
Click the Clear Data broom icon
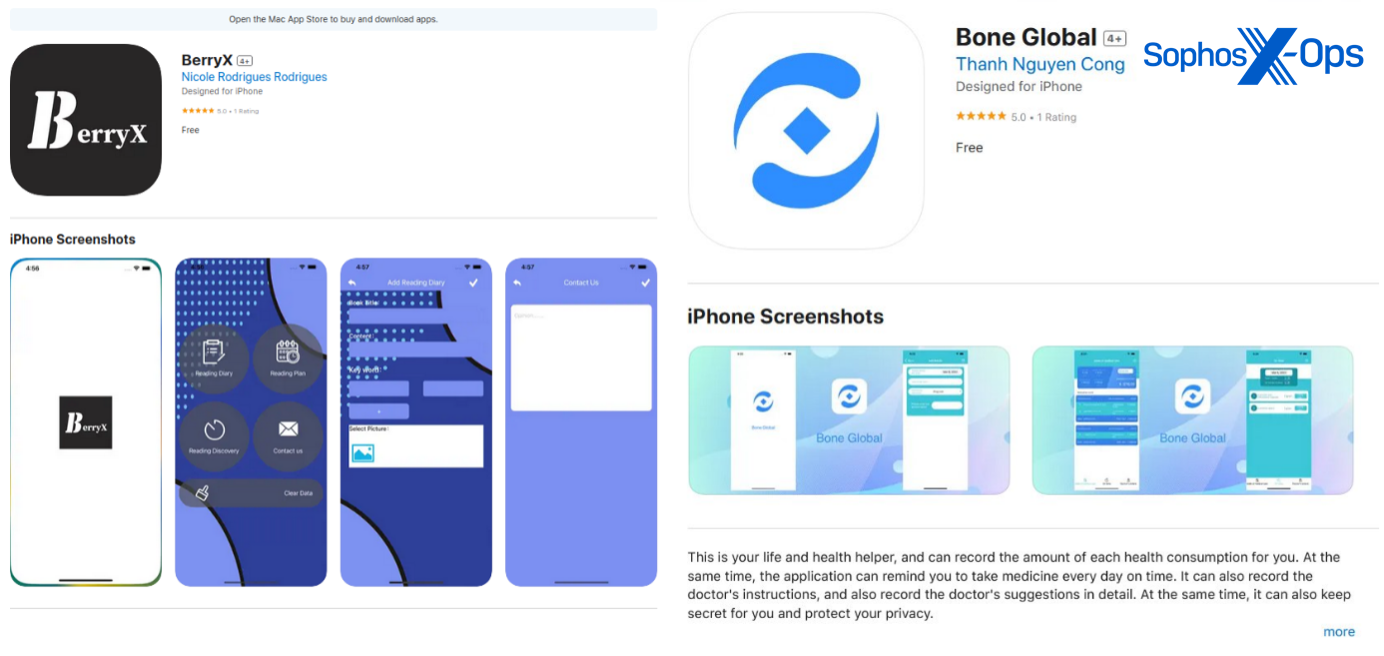pos(203,492)
